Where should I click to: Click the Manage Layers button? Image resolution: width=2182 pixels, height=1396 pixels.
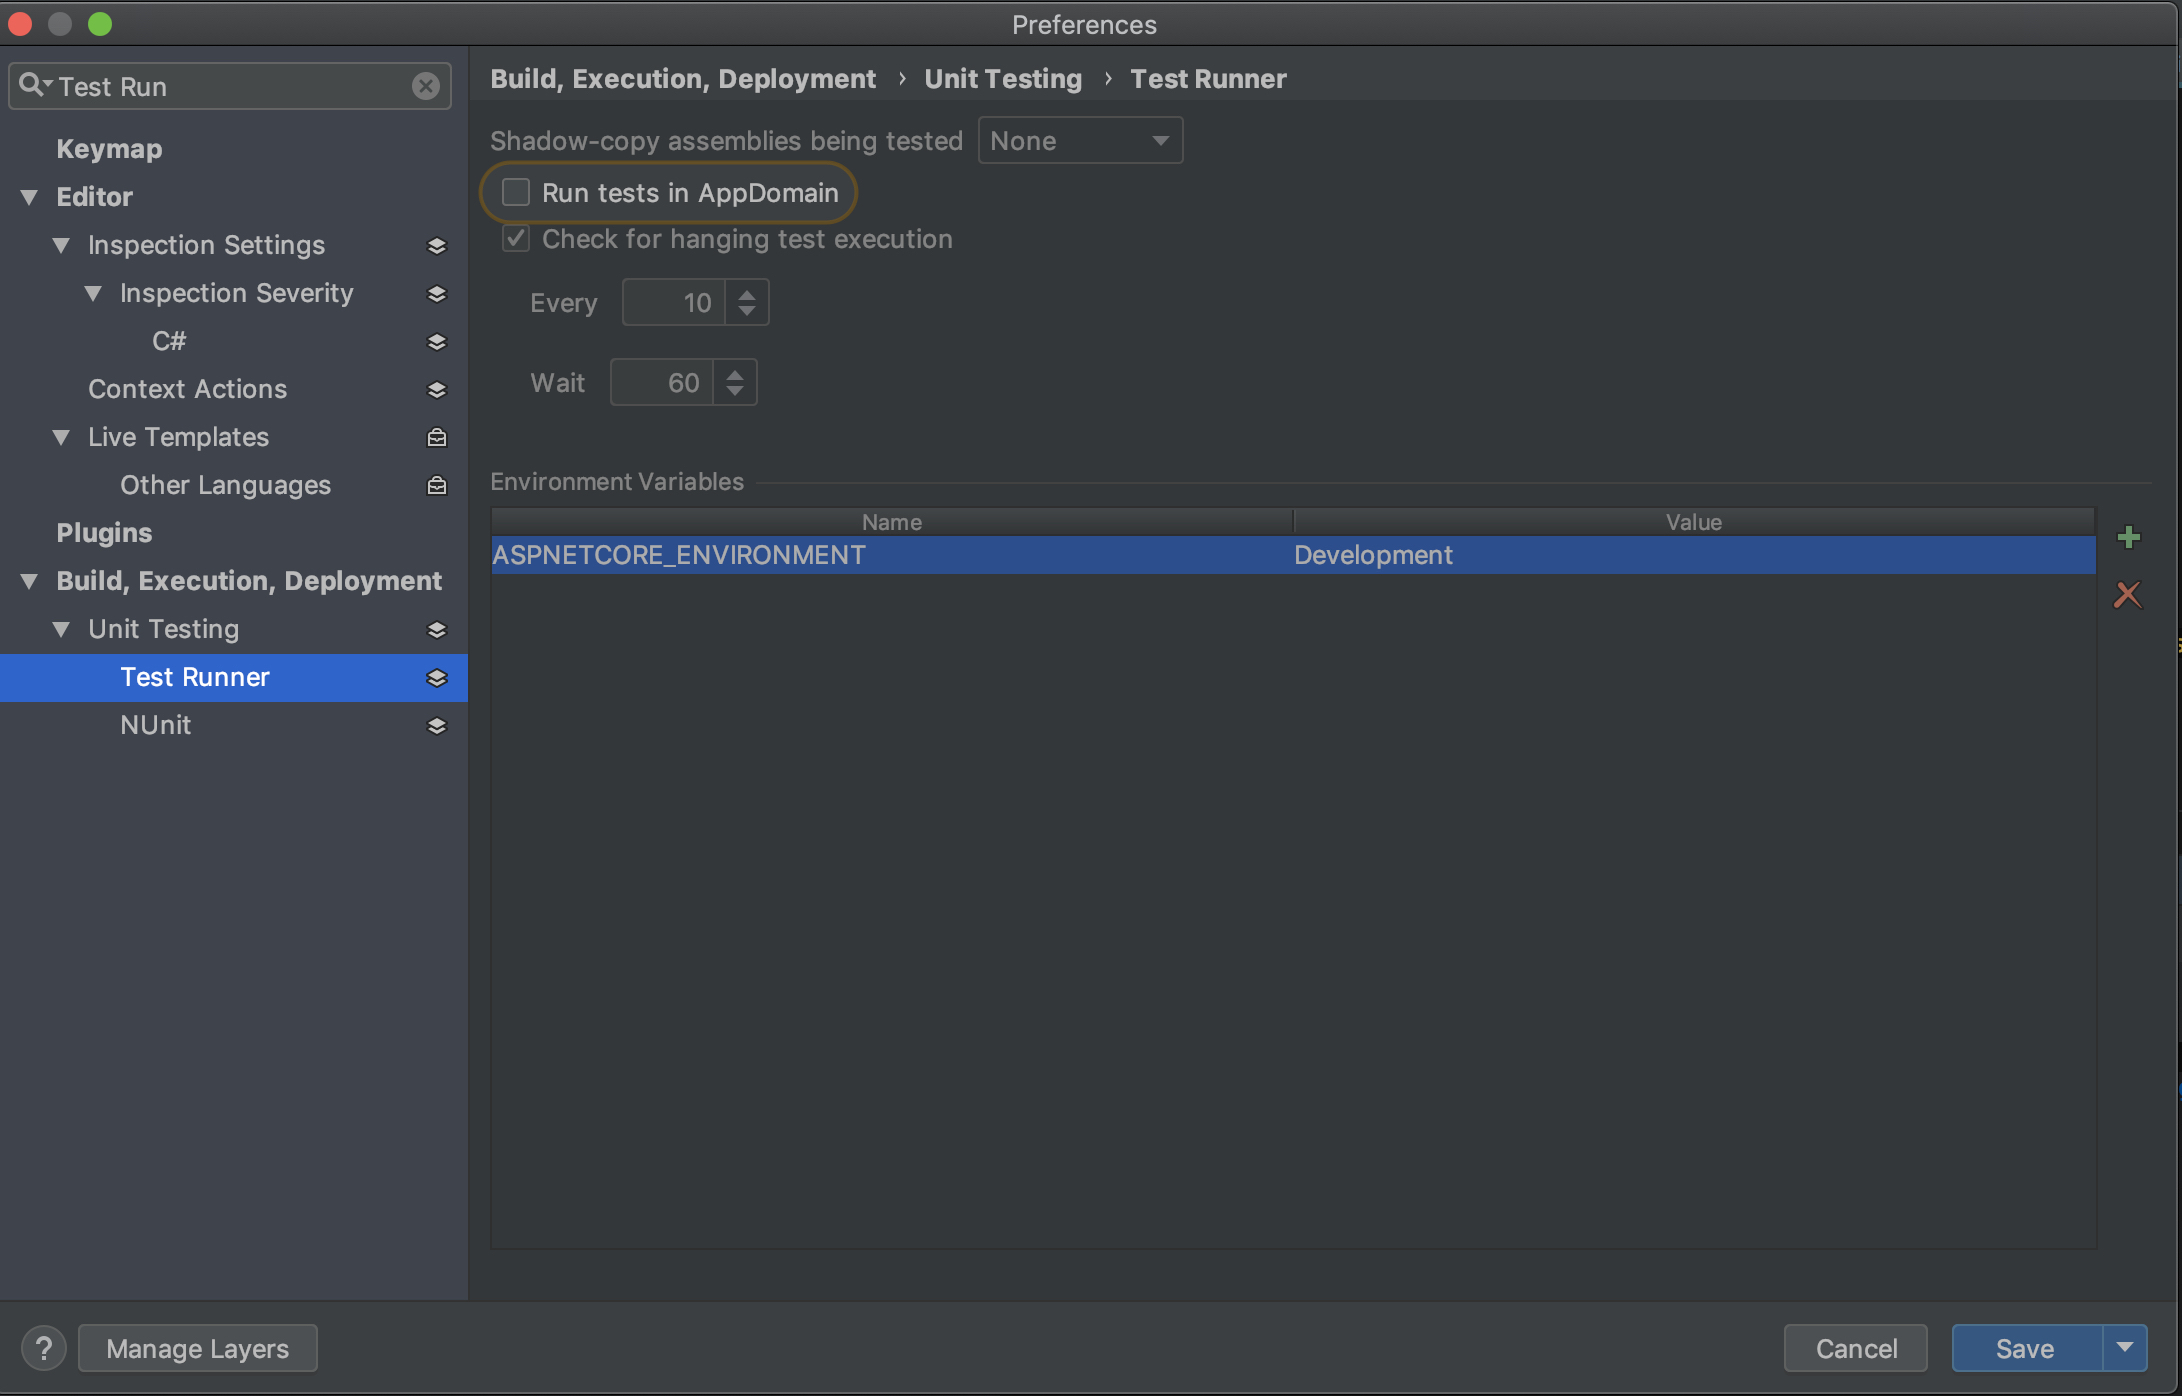click(197, 1348)
